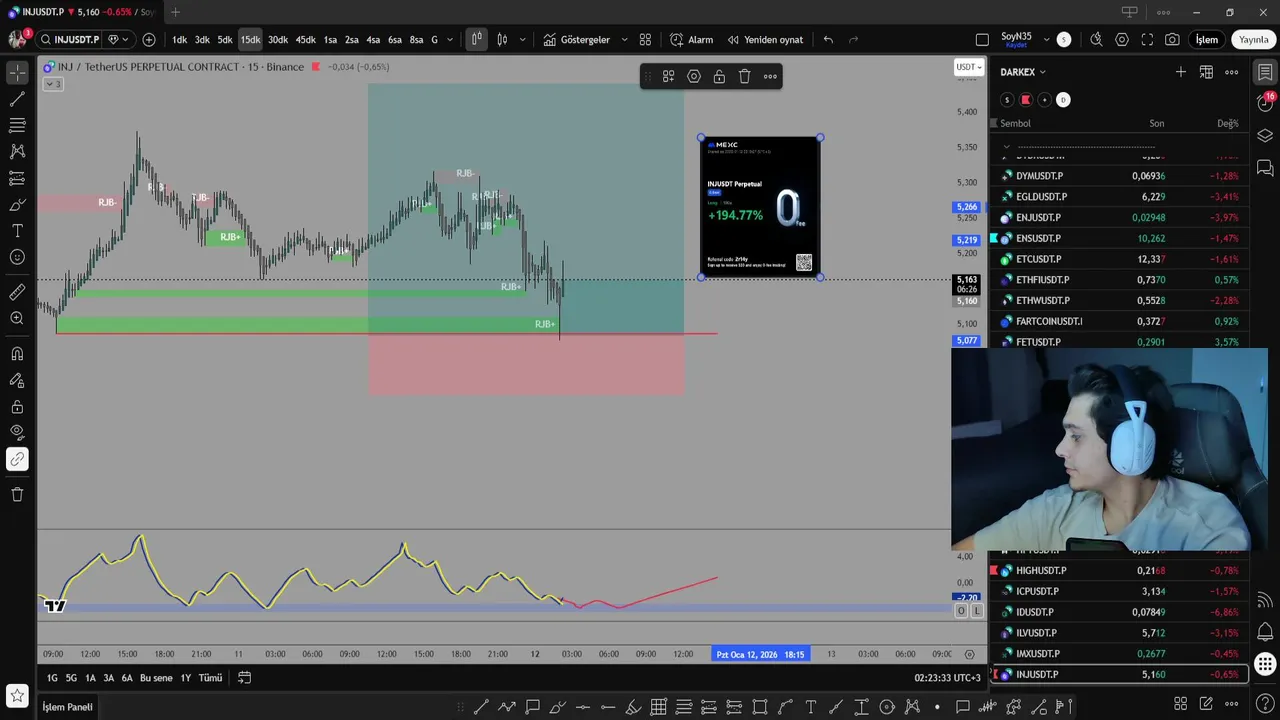Remove drawings with left toolbar trash icon
The height and width of the screenshot is (720, 1280).
[x=17, y=494]
